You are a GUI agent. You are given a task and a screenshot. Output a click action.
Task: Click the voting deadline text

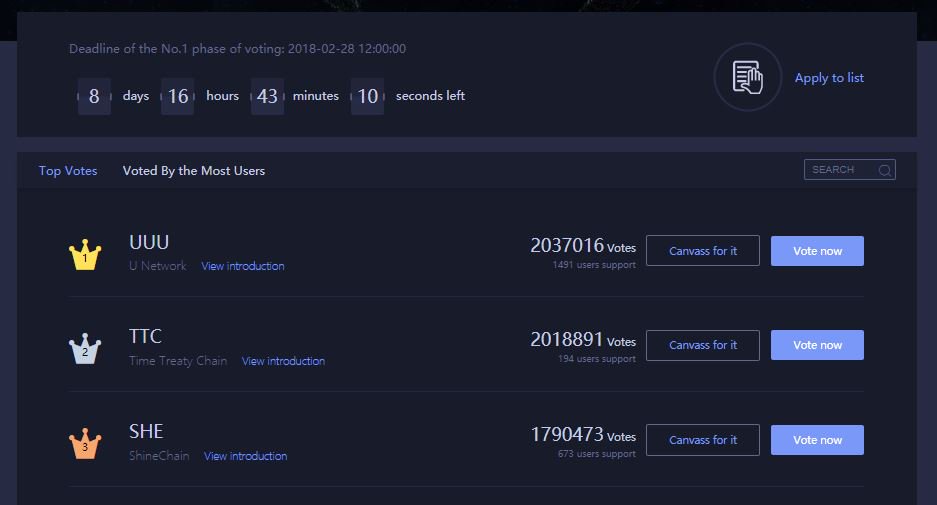(x=237, y=49)
